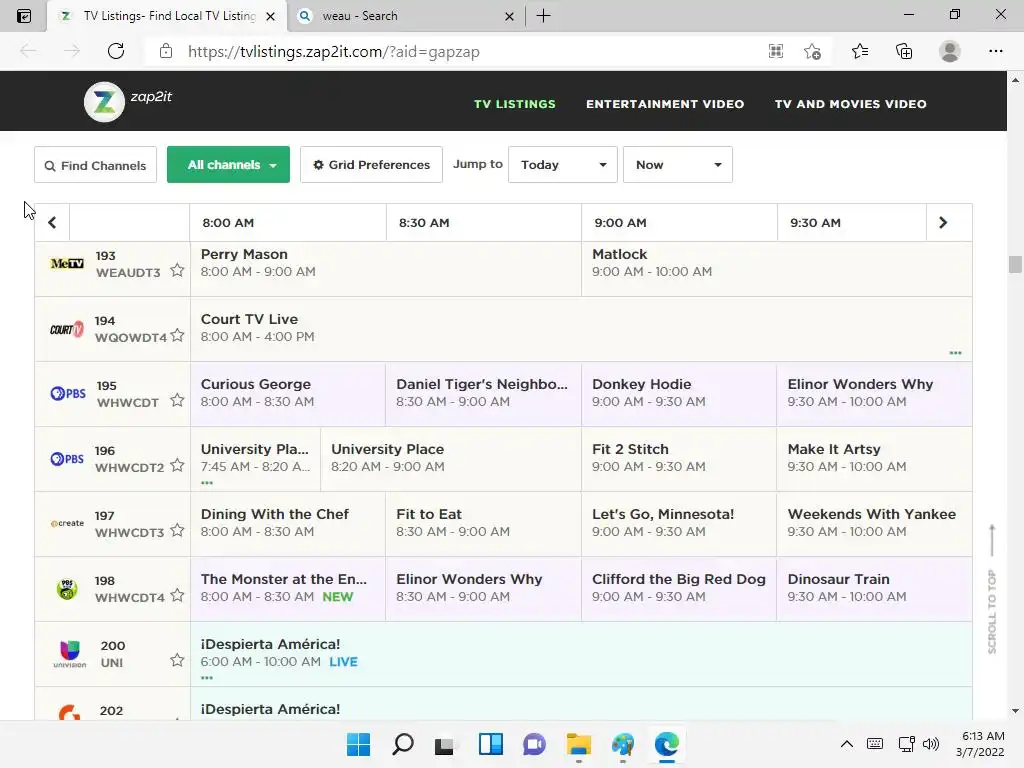
Task: Open Clifford the Big Red Dog listing
Action: point(679,588)
